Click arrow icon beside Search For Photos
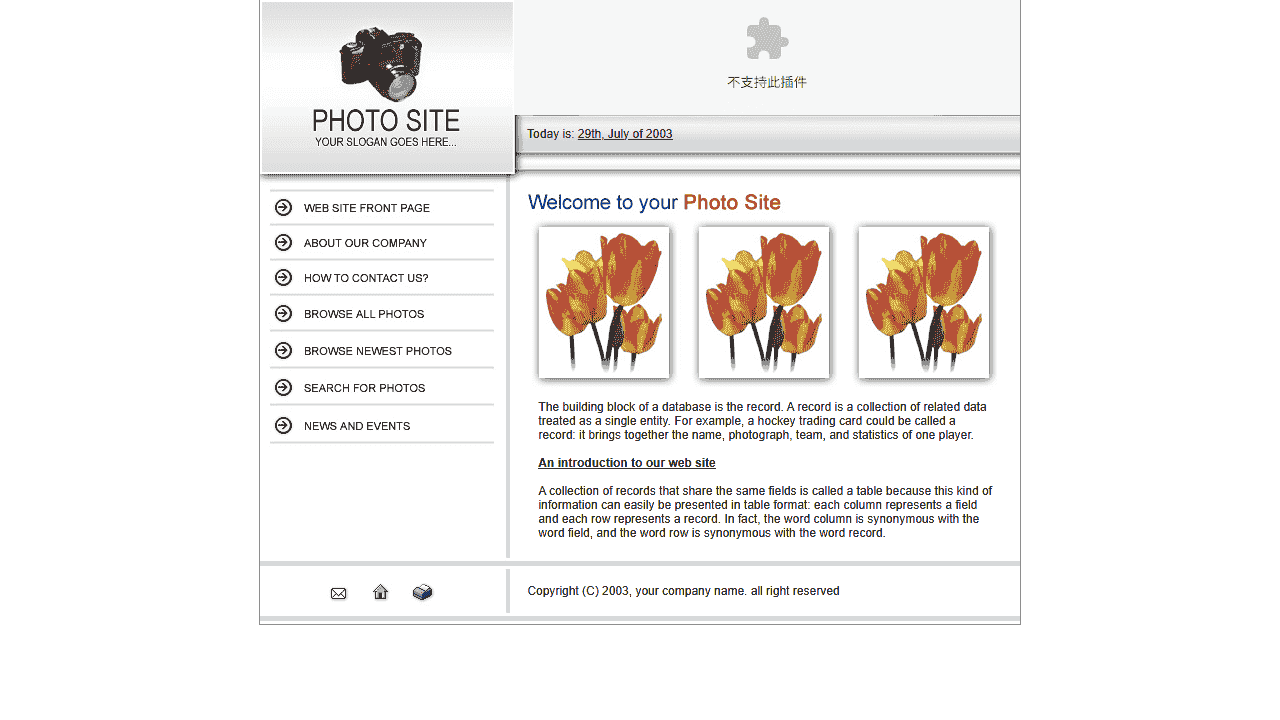The width and height of the screenshot is (1280, 720). click(284, 388)
